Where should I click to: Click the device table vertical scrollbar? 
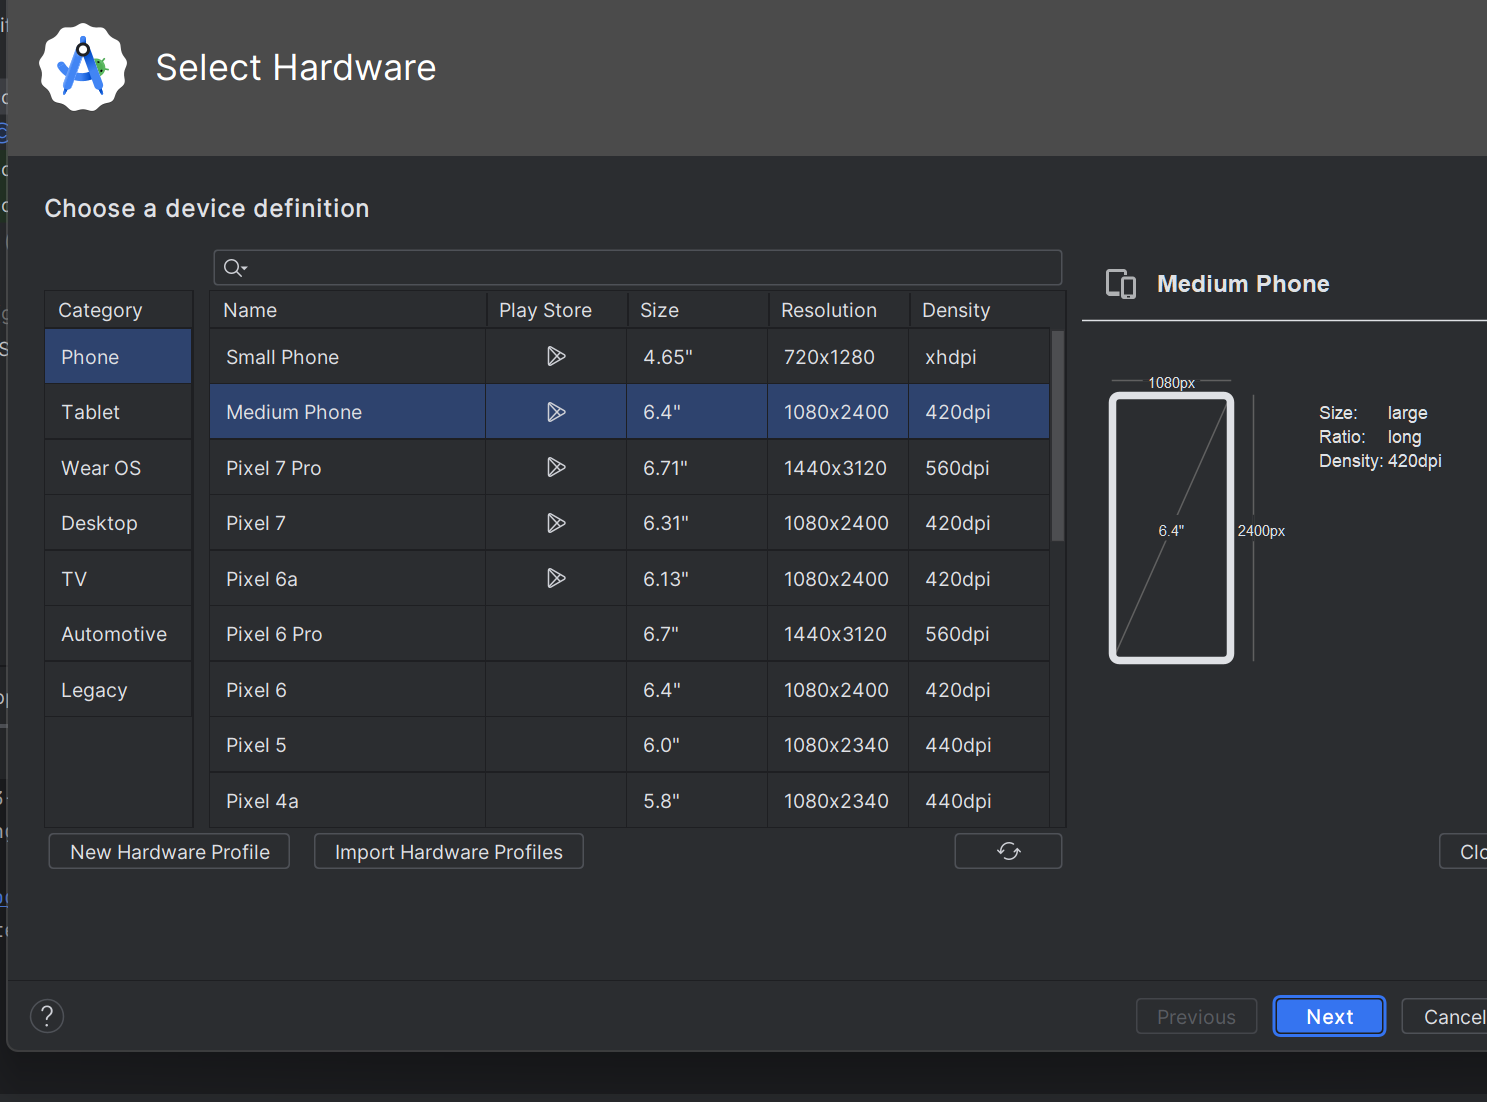1058,436
